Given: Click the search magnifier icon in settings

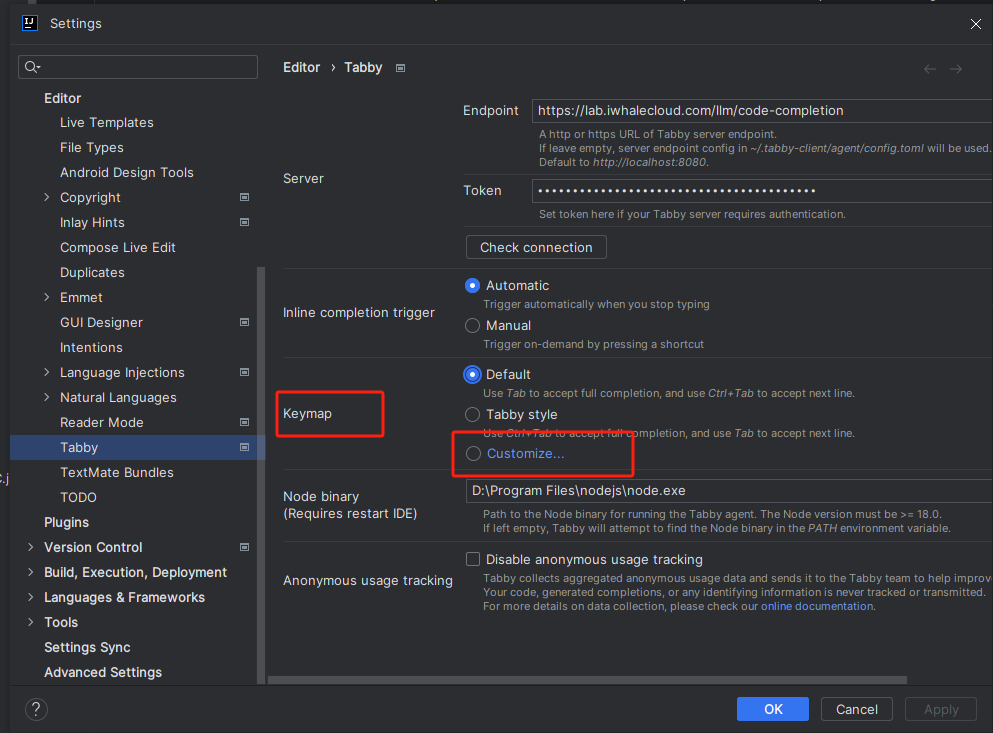Looking at the screenshot, I should click(32, 67).
